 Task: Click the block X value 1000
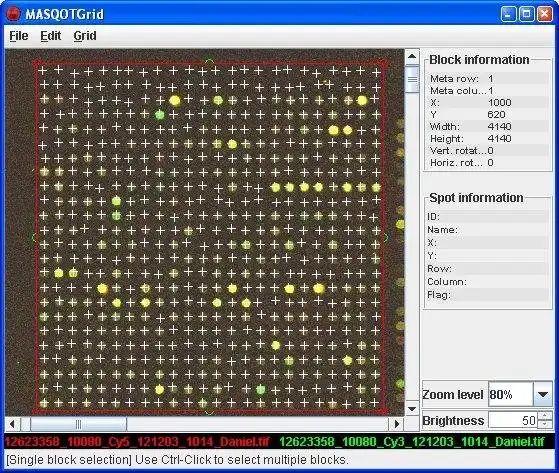coord(499,103)
